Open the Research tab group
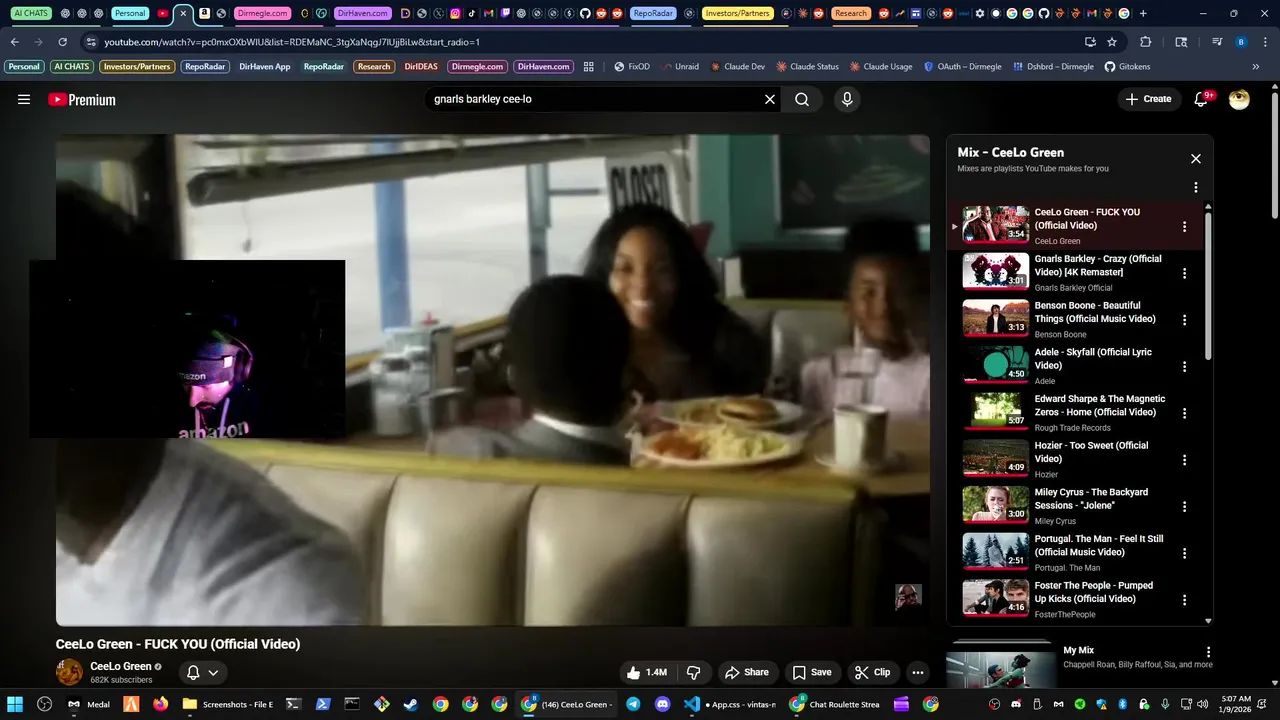 [x=851, y=13]
